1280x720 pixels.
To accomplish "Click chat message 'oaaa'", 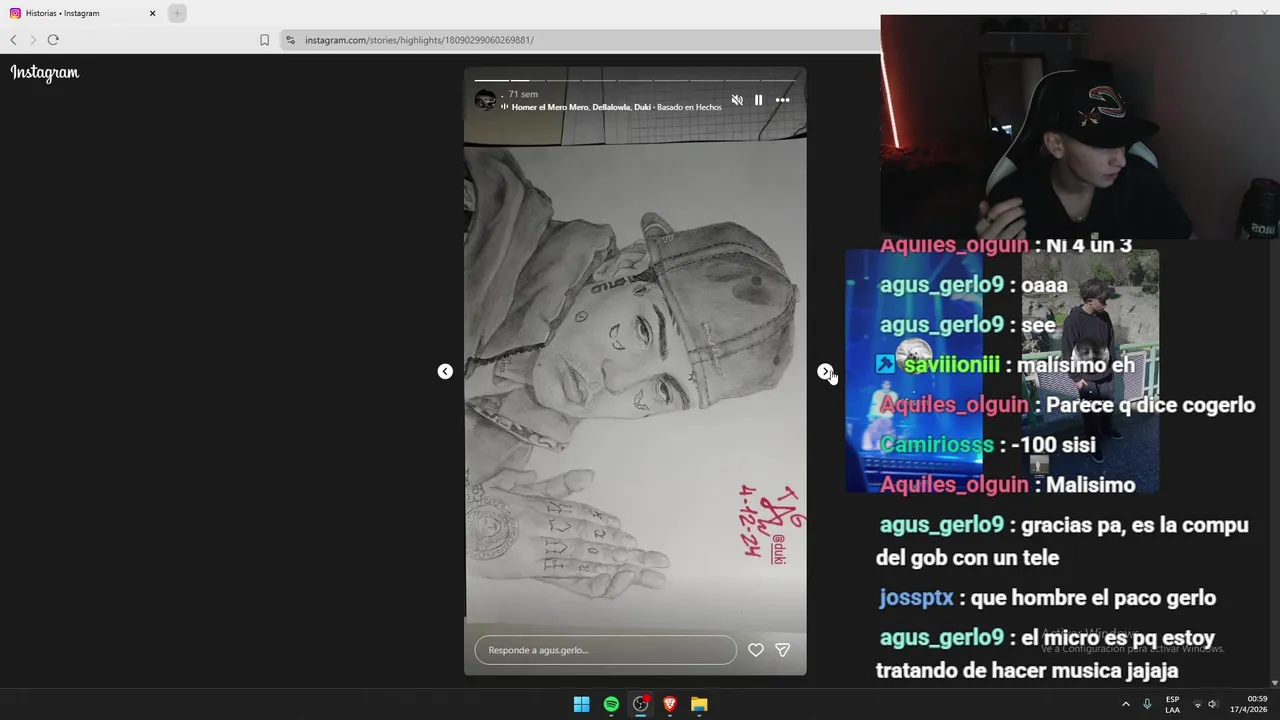I will coord(1044,285).
